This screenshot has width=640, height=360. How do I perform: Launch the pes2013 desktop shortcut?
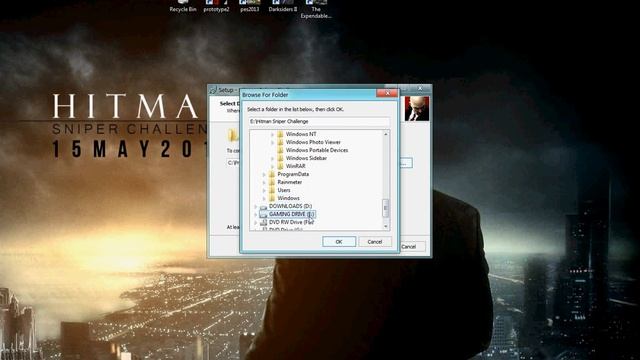click(x=249, y=6)
